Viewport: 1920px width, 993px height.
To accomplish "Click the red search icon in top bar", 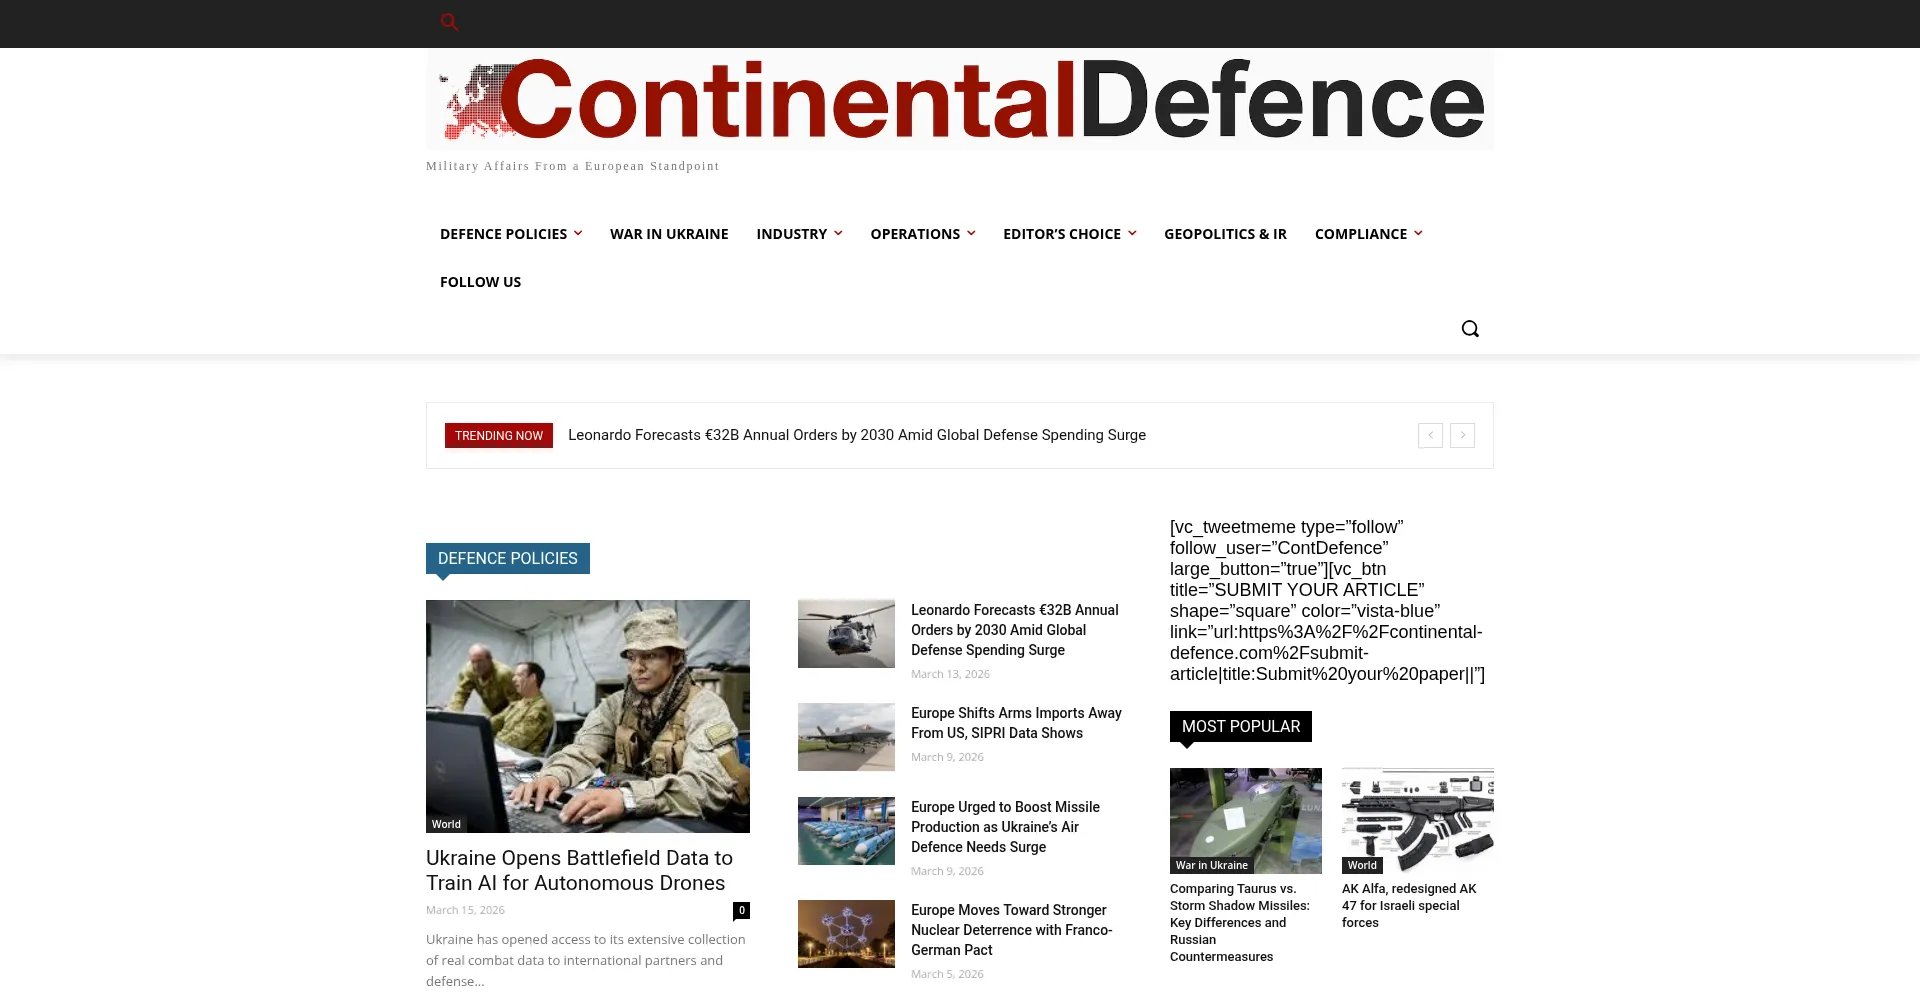I will click(x=449, y=22).
